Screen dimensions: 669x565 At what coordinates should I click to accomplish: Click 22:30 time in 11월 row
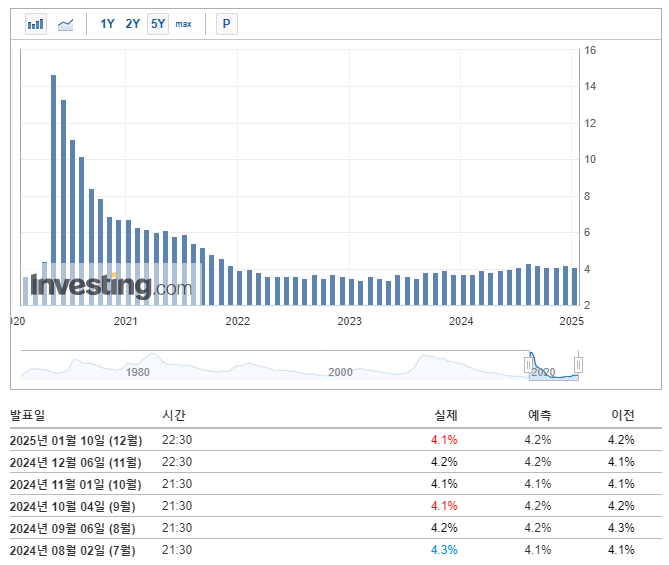(177, 462)
